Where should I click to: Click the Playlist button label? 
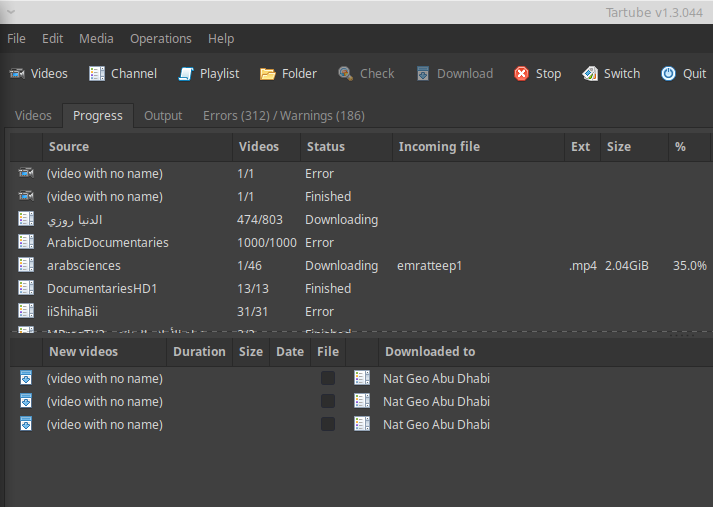pyautogui.click(x=220, y=73)
